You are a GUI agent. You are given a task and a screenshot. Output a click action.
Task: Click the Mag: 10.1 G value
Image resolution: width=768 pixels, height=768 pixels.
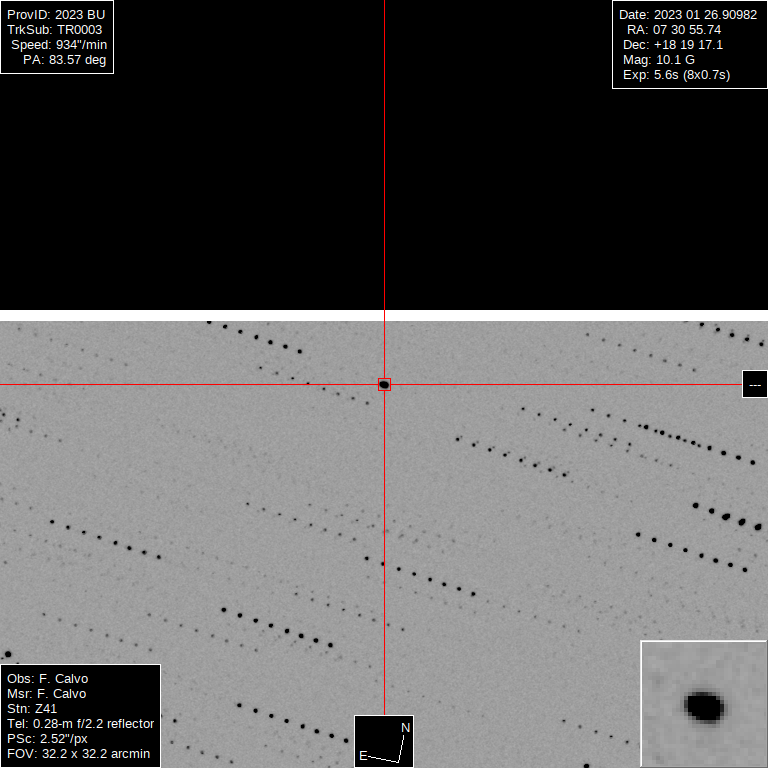click(x=658, y=60)
